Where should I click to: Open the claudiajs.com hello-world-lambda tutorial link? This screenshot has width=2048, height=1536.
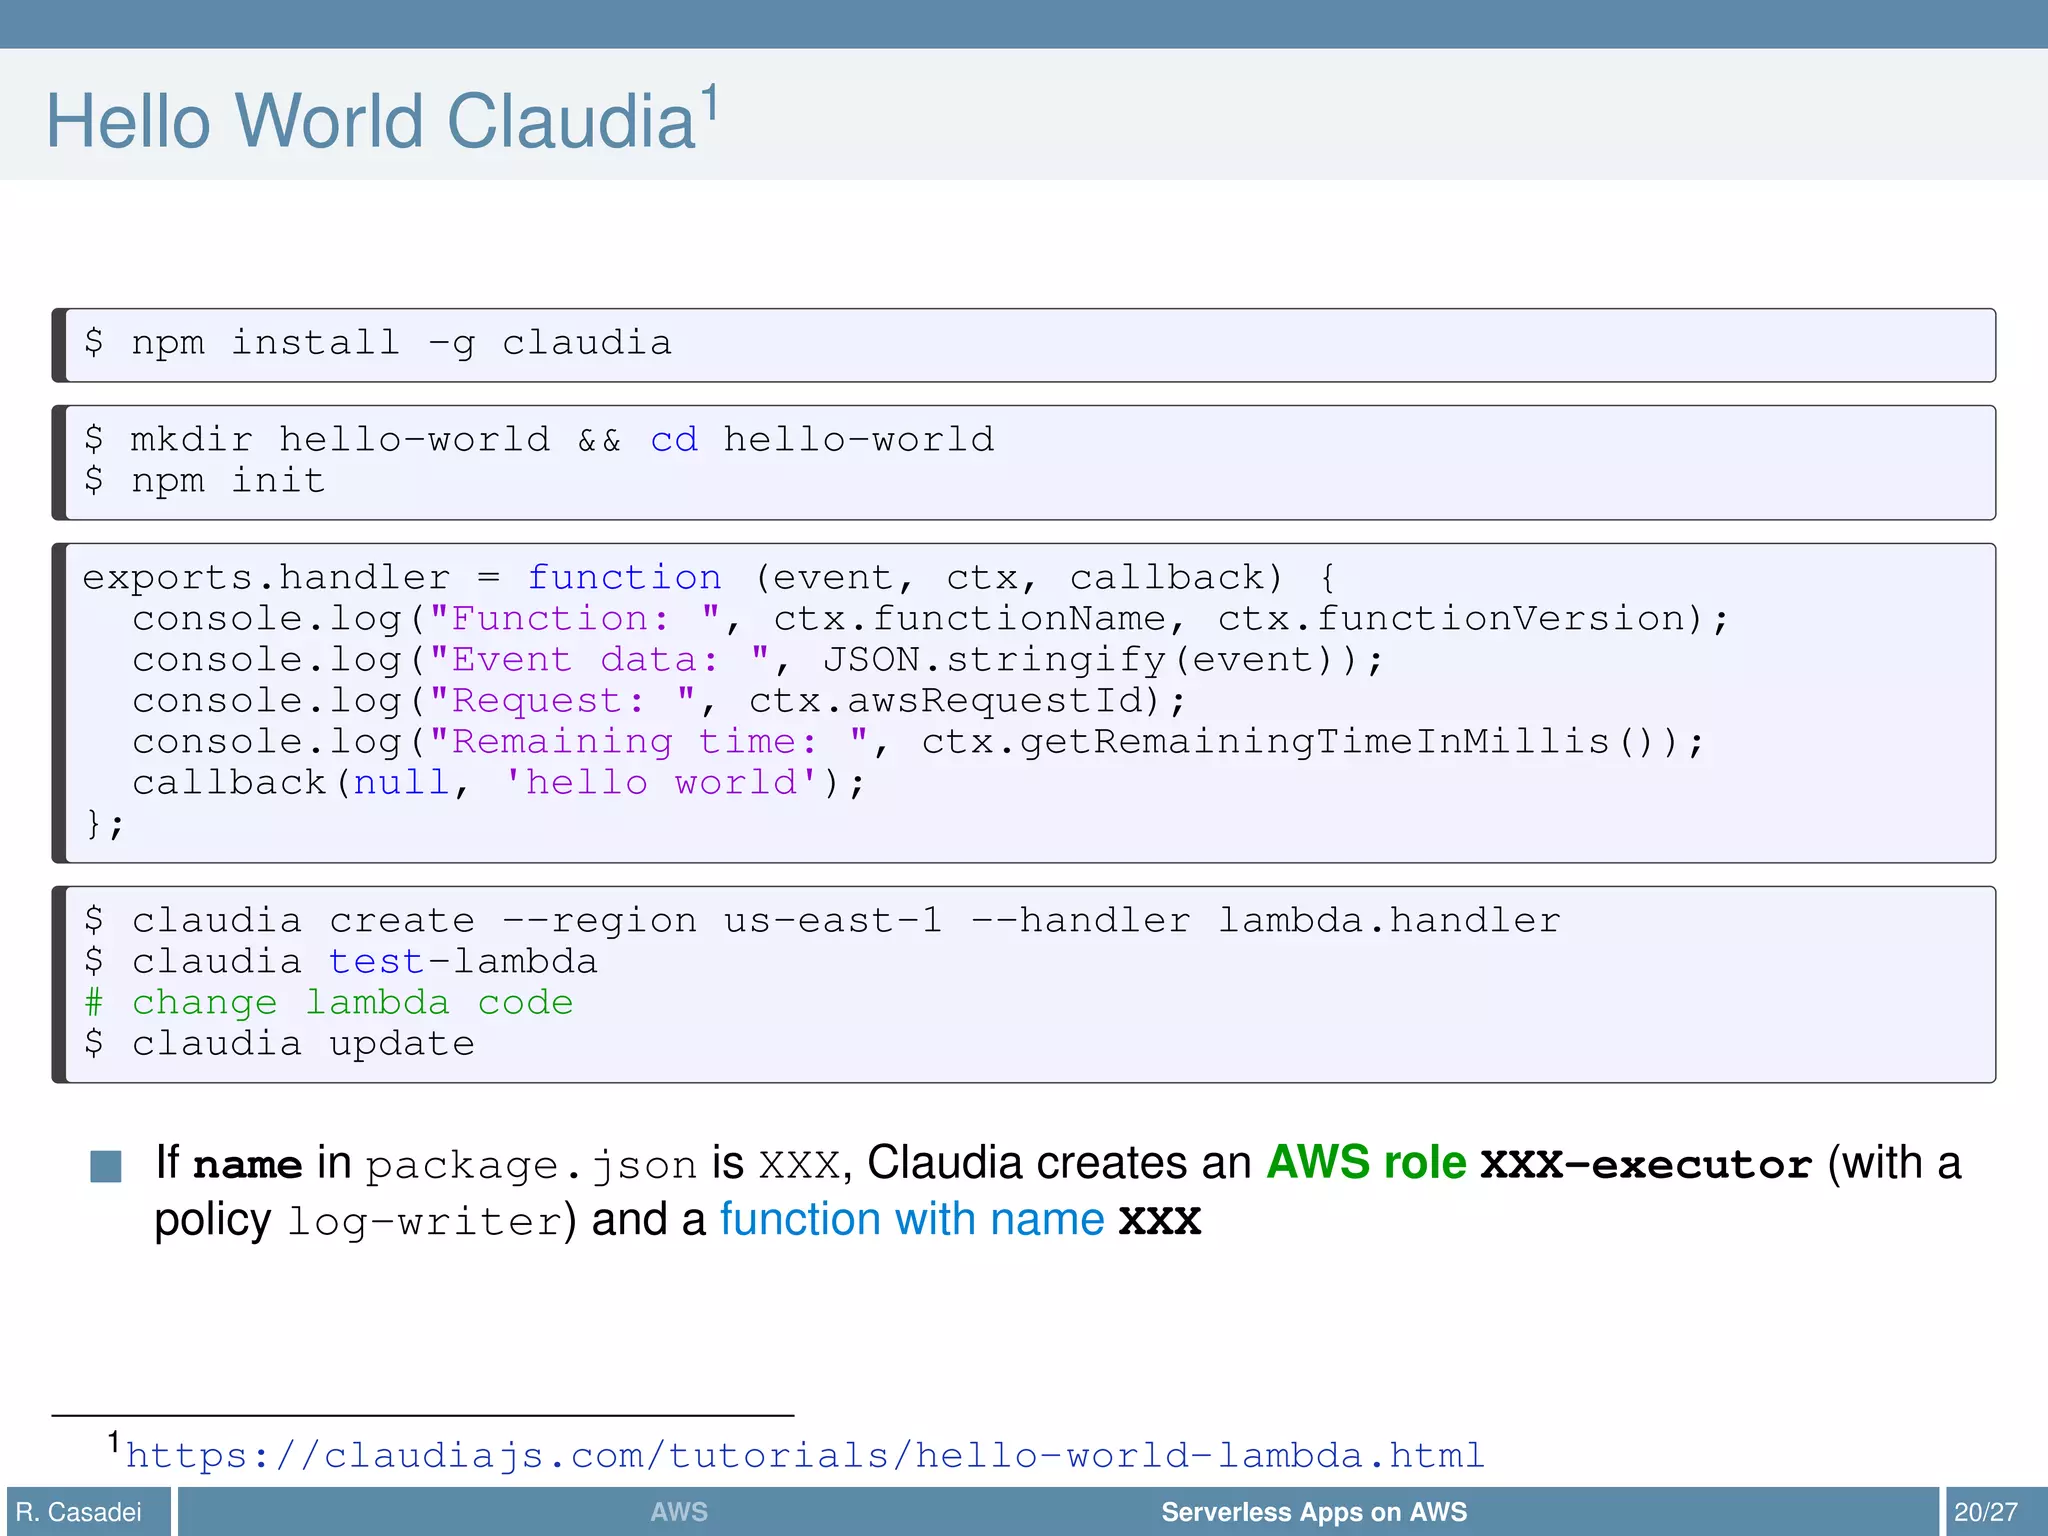point(805,1455)
